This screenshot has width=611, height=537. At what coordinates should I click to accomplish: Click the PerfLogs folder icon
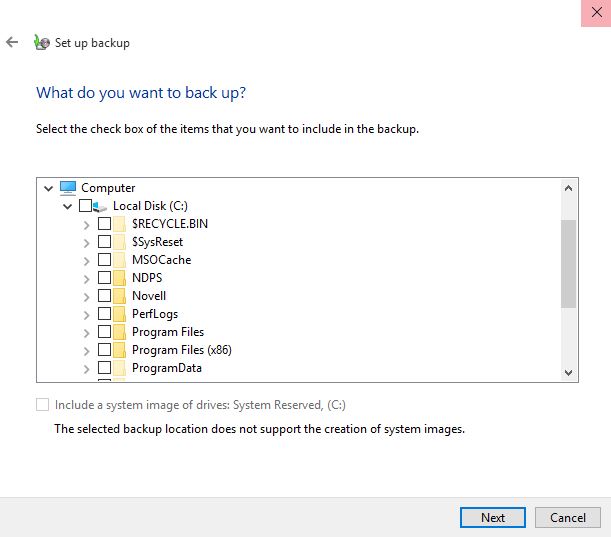pyautogui.click(x=119, y=314)
